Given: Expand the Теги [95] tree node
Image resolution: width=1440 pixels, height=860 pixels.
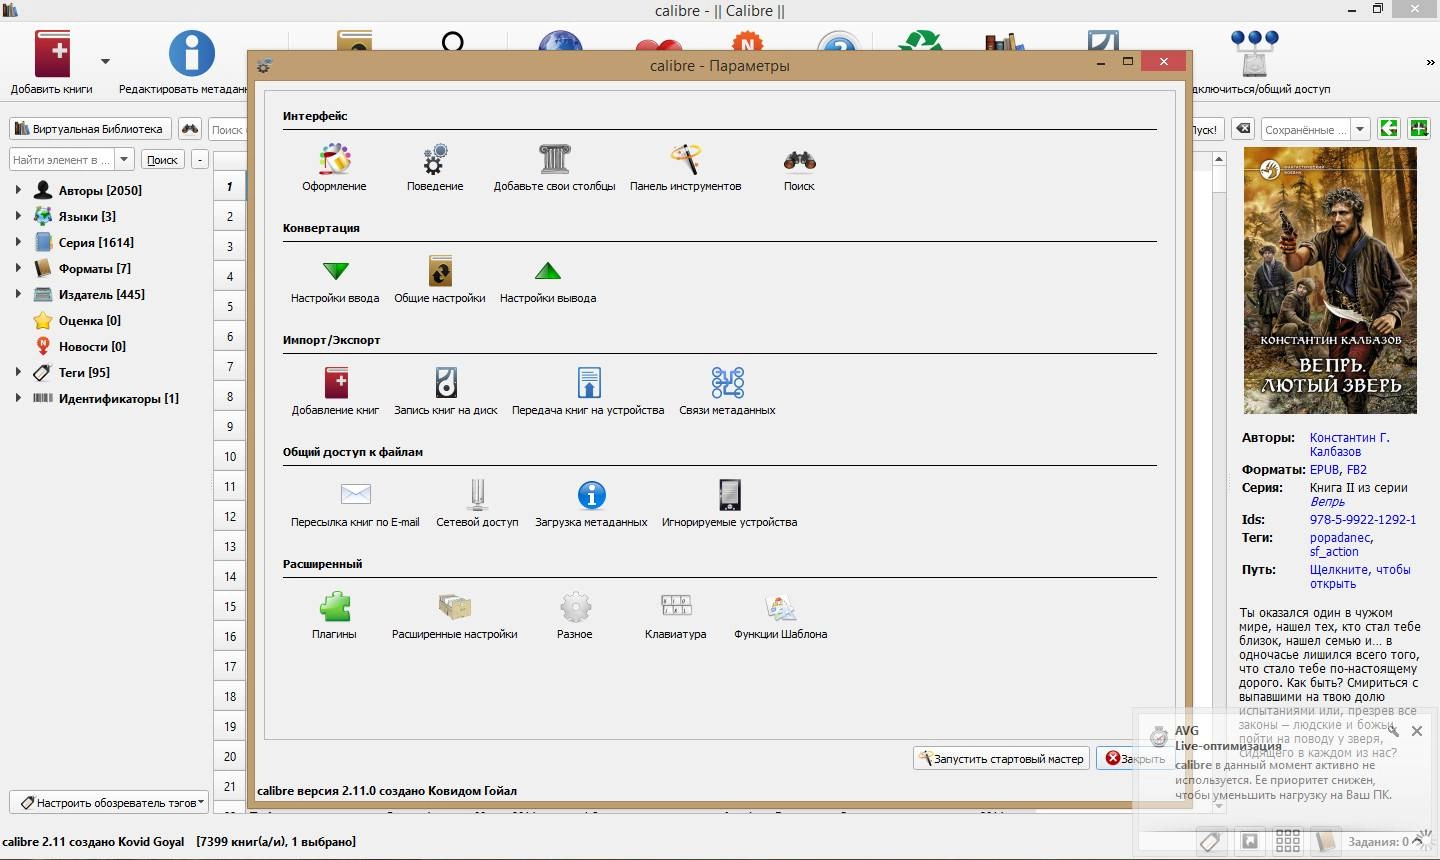Looking at the screenshot, I should tap(18, 371).
